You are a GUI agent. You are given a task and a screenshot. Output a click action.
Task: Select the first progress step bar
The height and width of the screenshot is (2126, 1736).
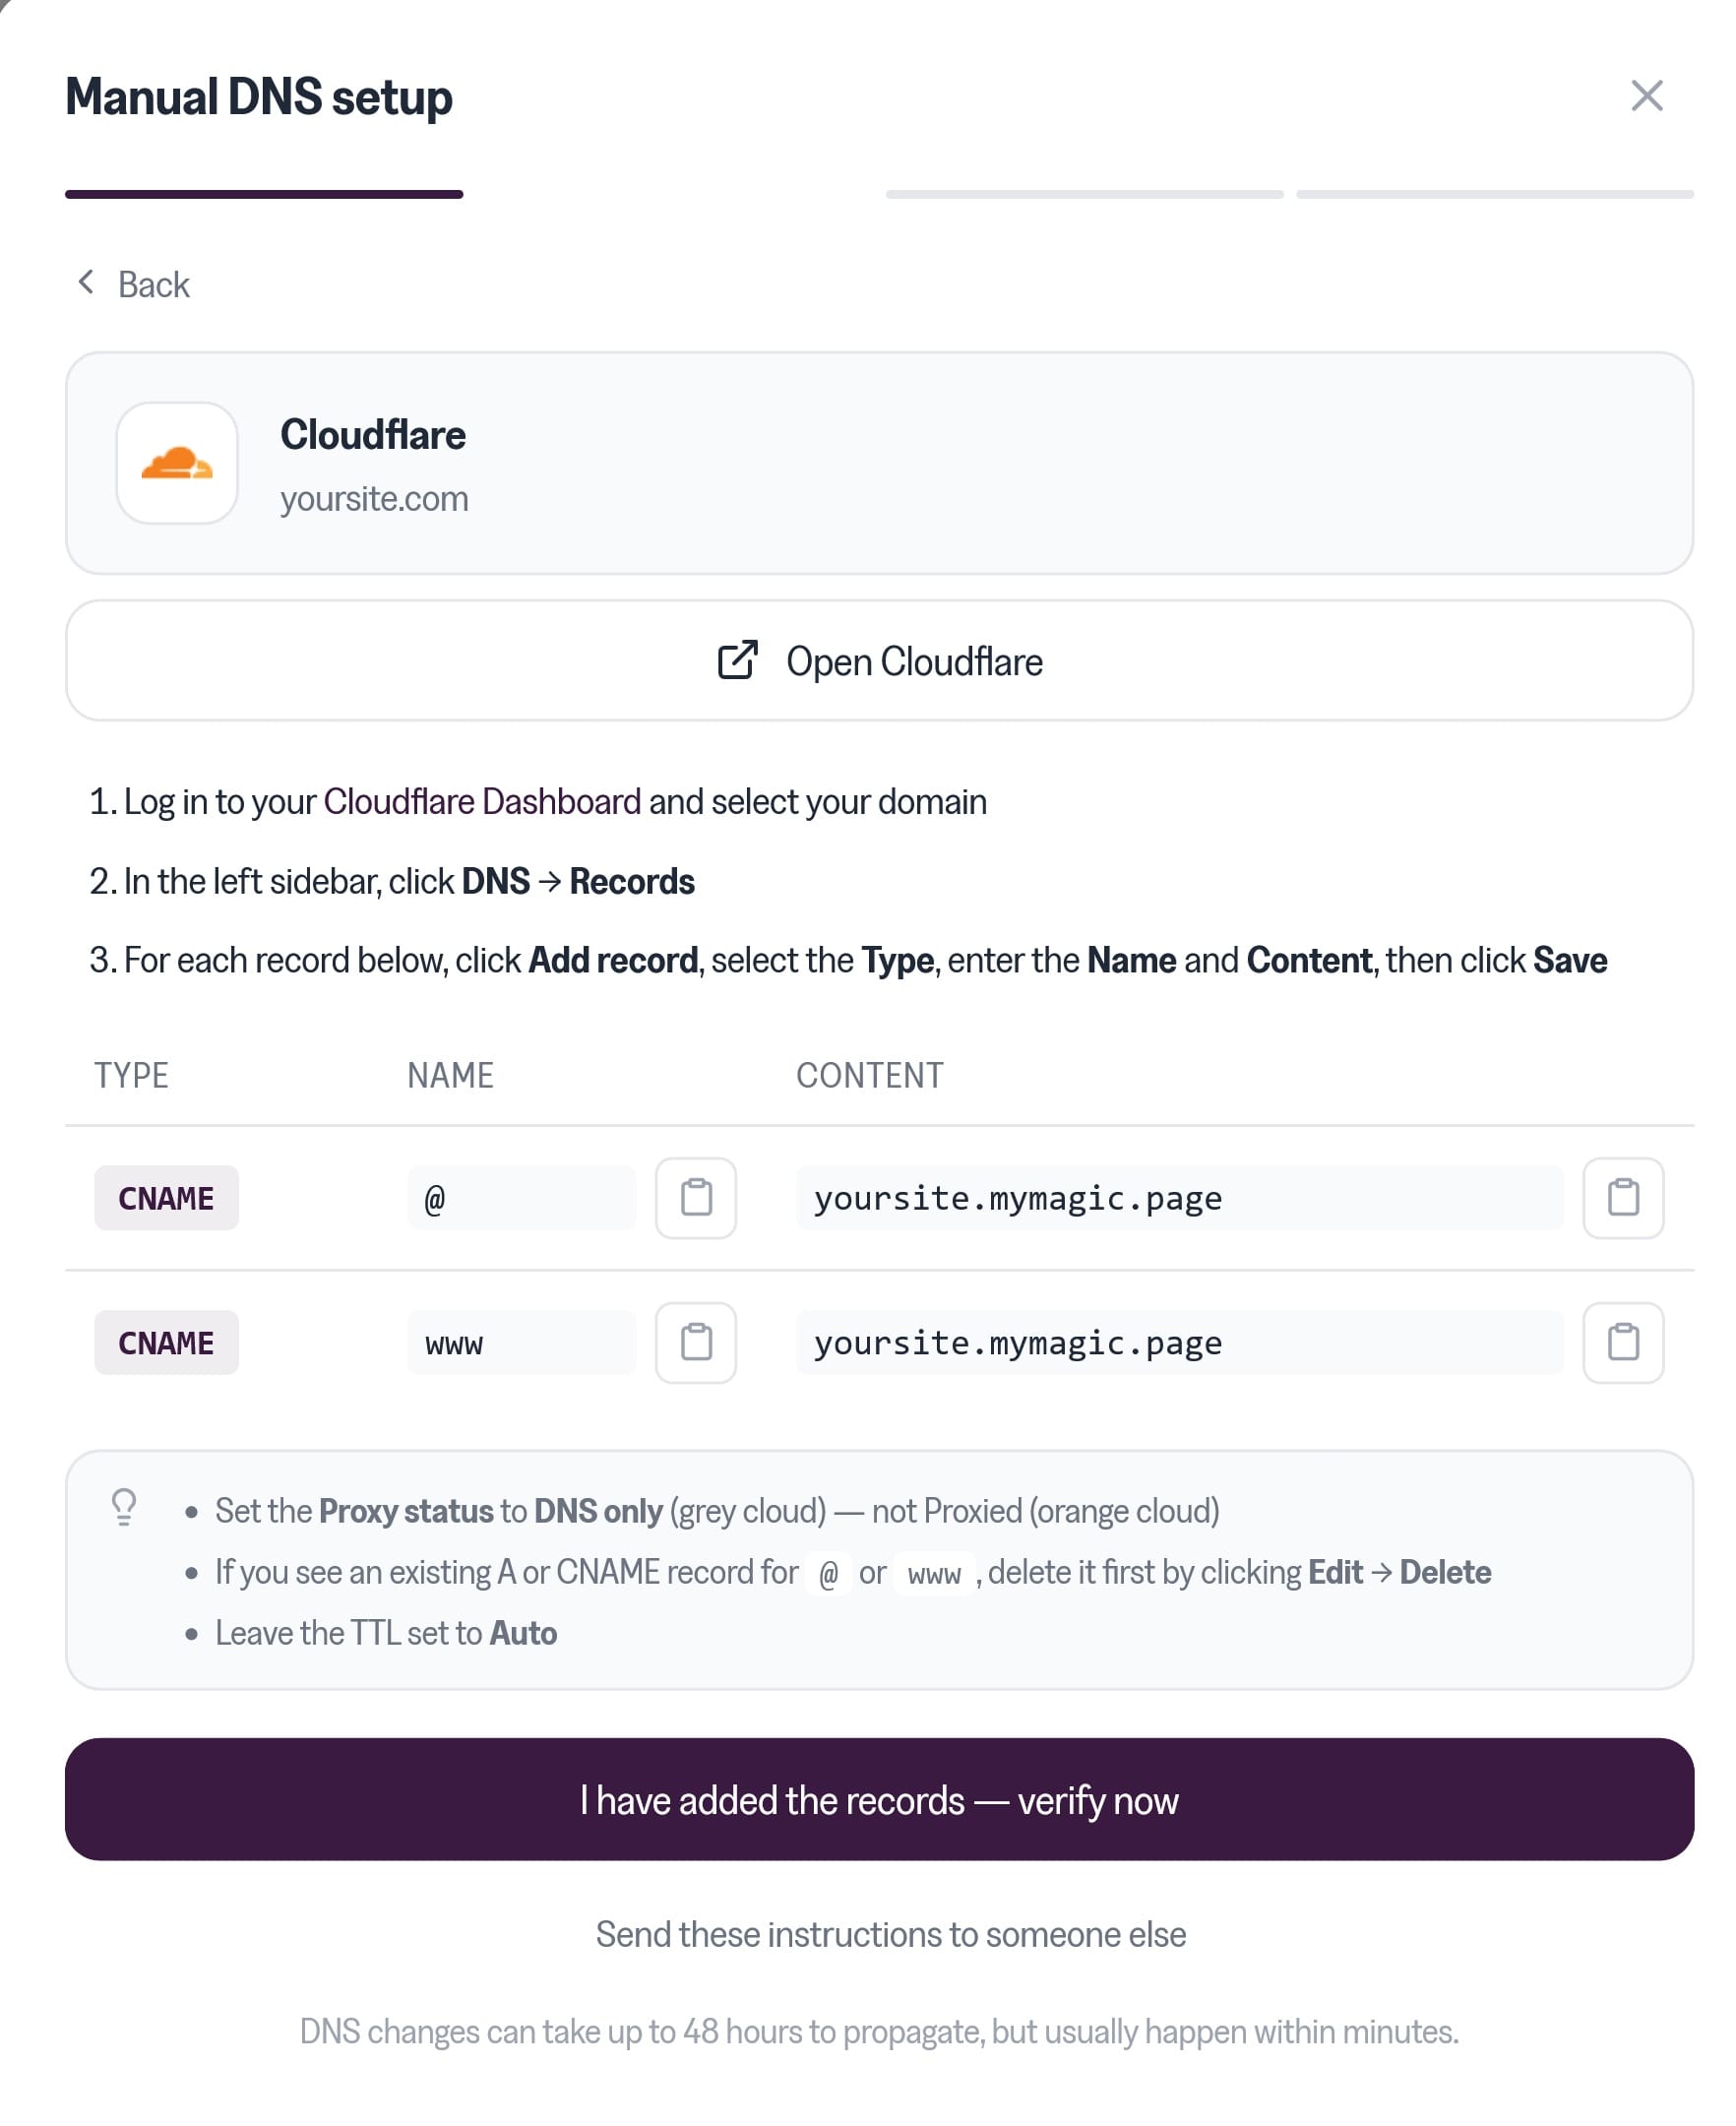point(264,194)
